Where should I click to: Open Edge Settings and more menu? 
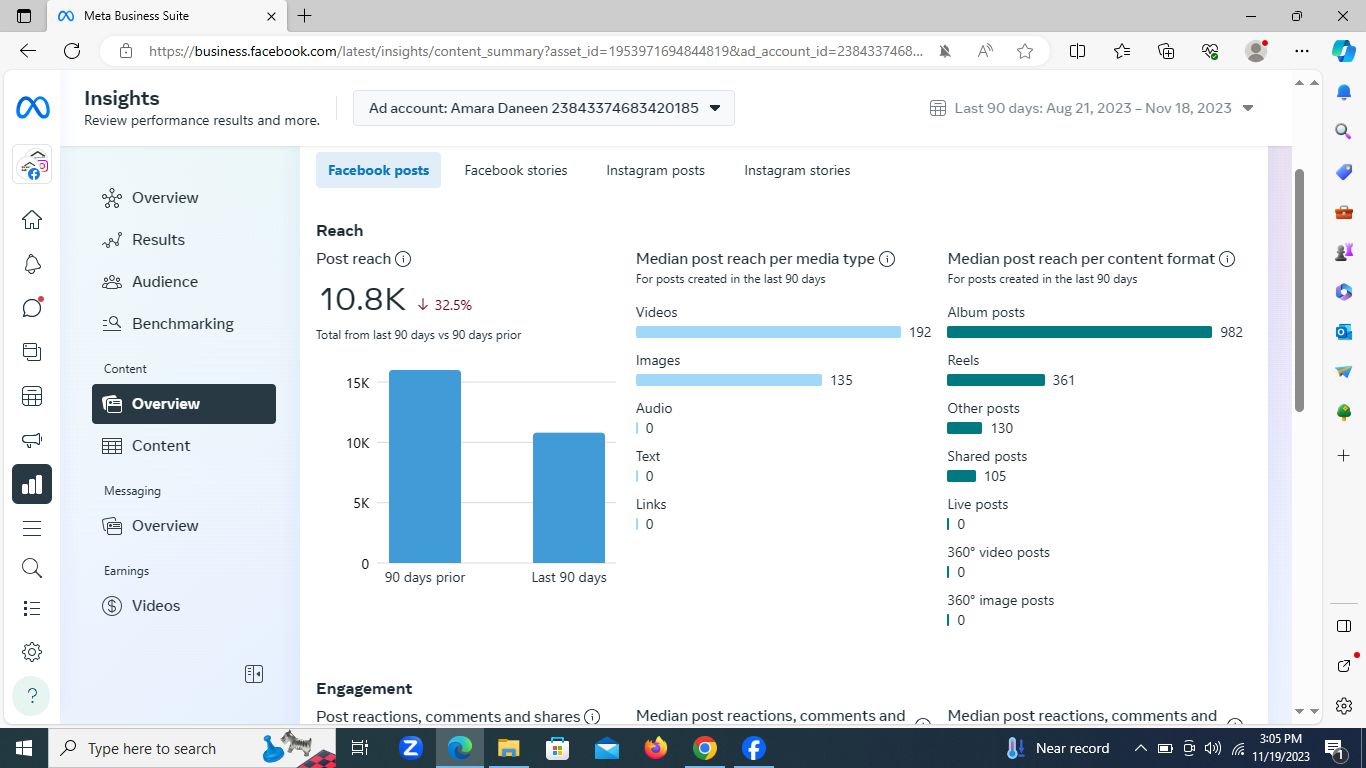pyautogui.click(x=1301, y=51)
